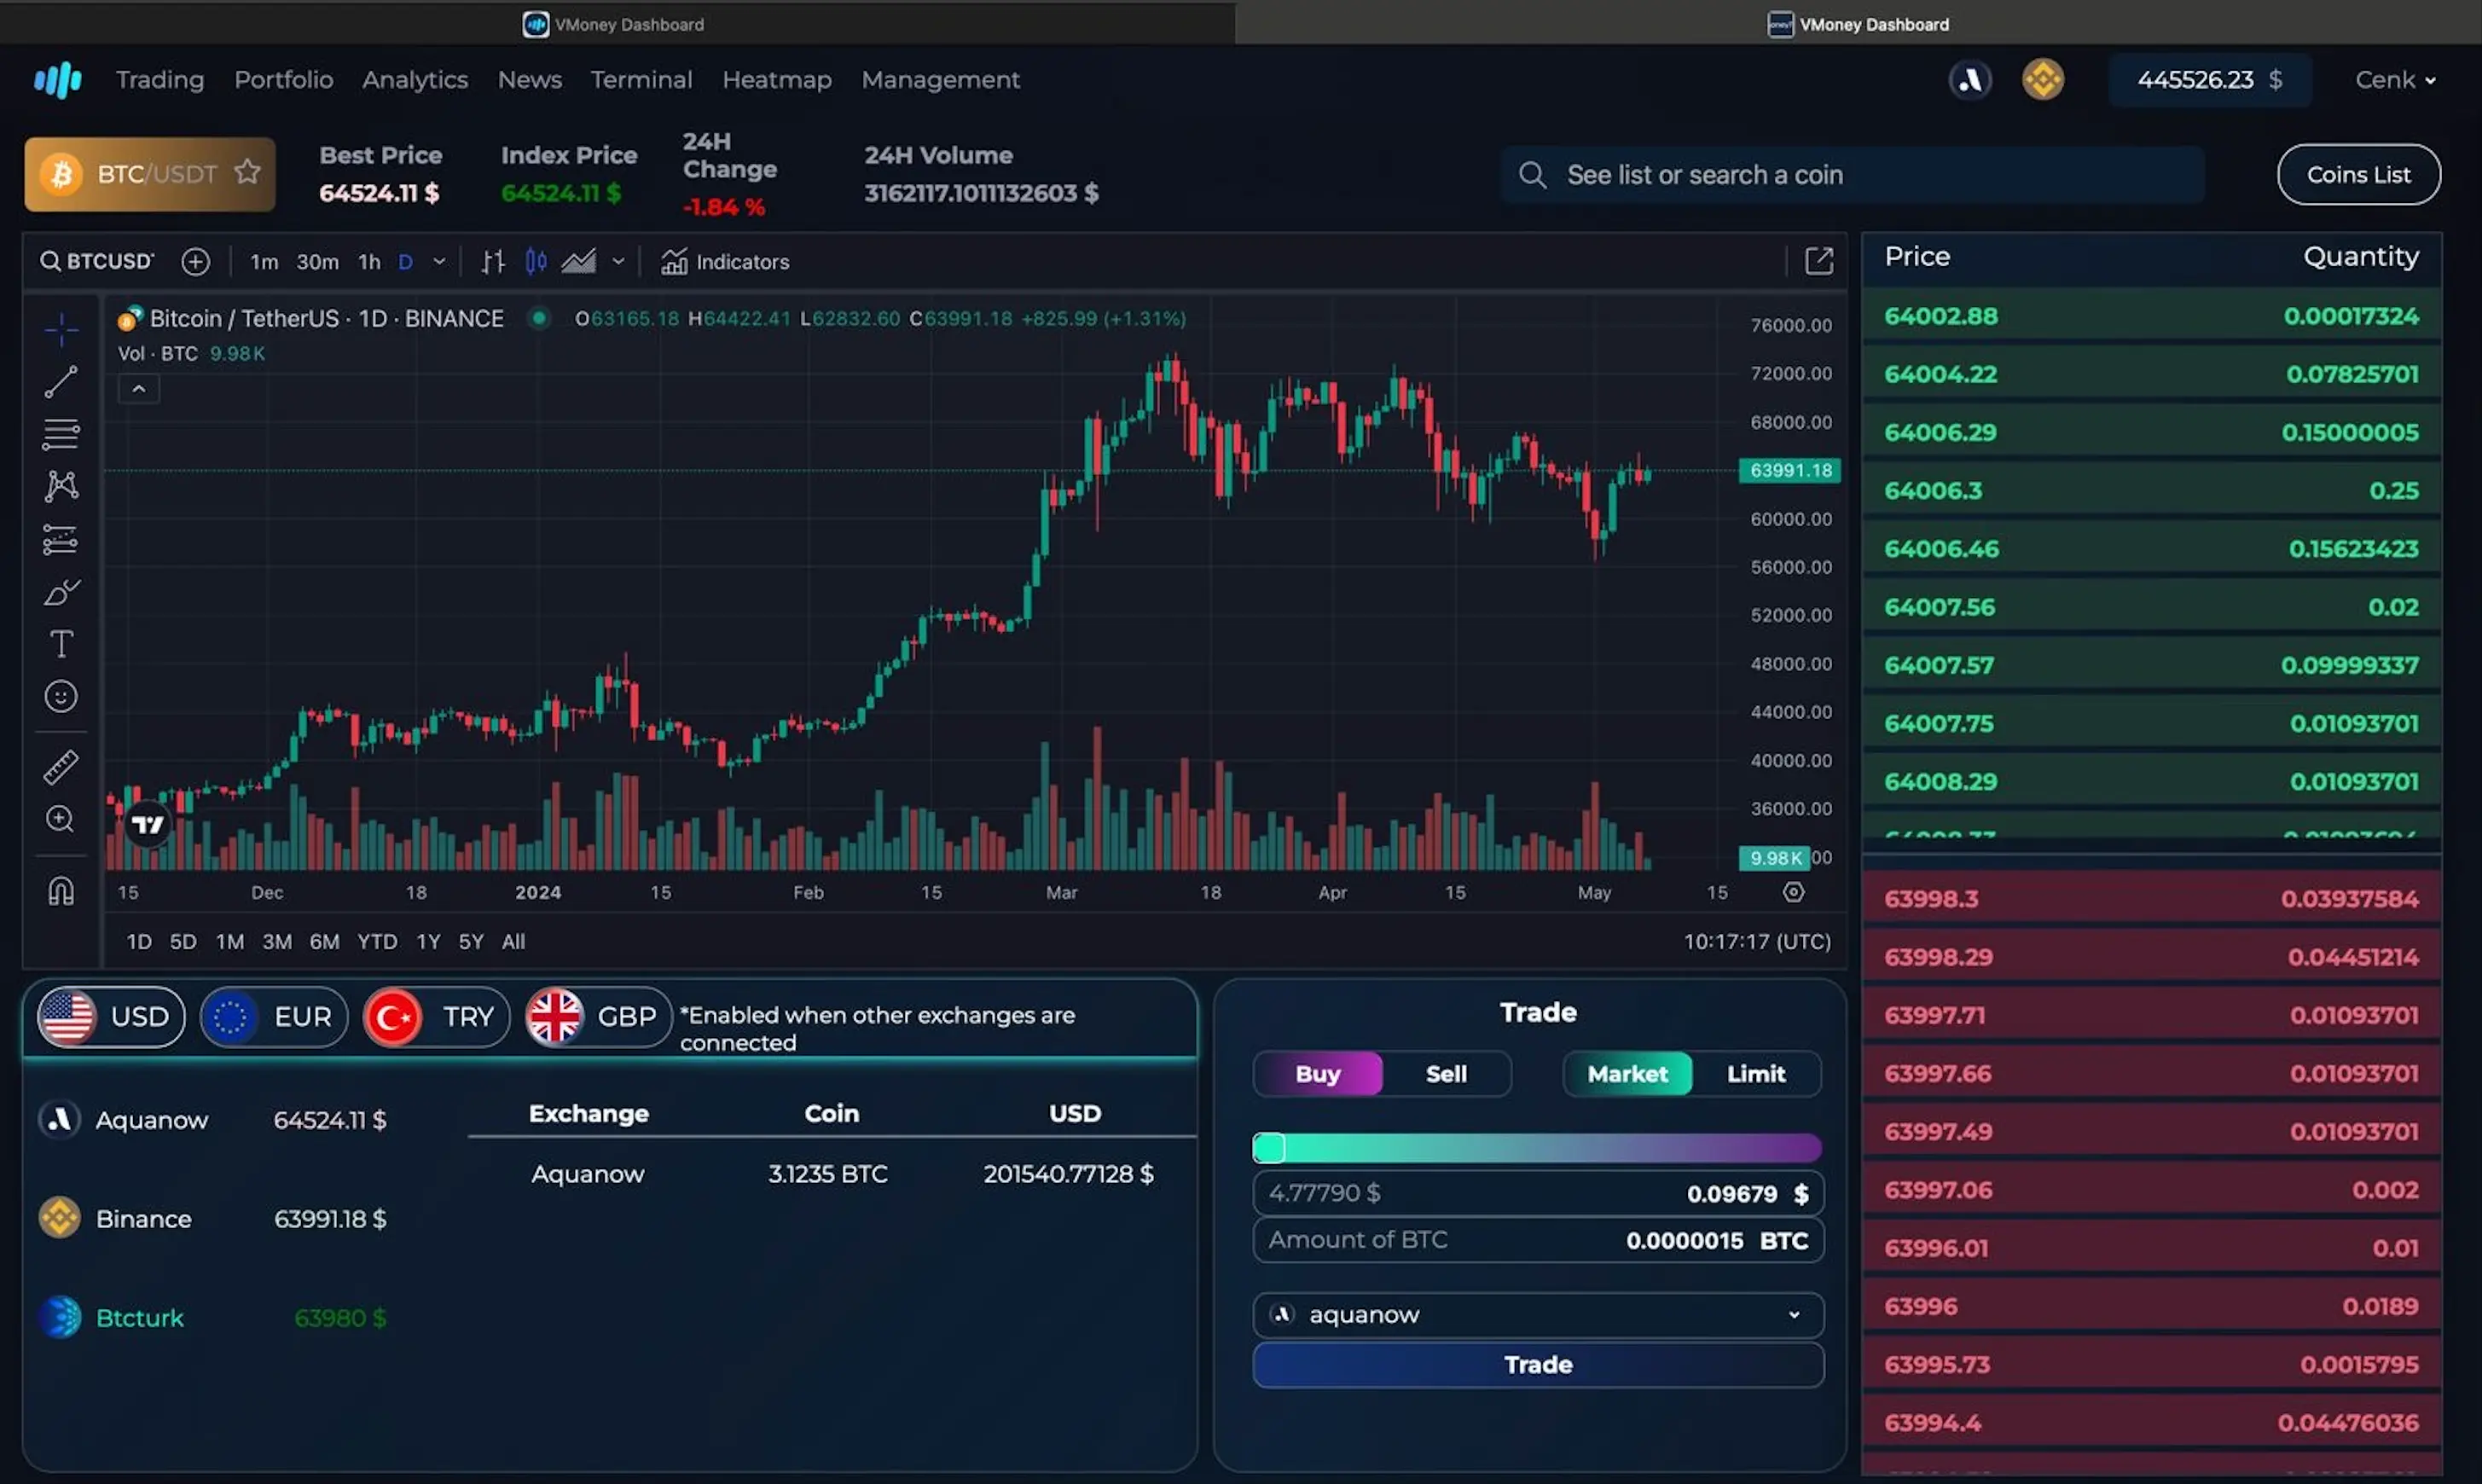Viewport: 2482px width, 1484px height.
Task: Select the brush drawing tool
Action: click(61, 592)
